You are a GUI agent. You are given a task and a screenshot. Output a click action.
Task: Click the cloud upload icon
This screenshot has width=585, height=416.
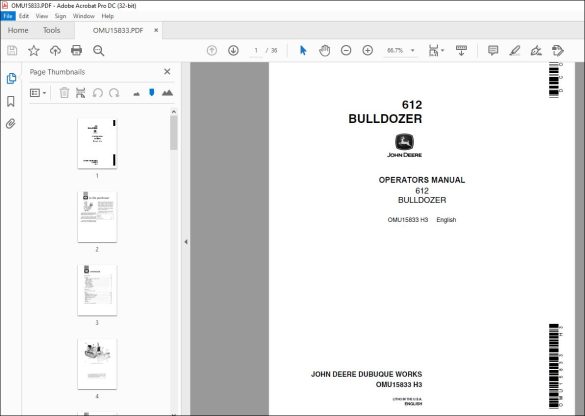click(55, 50)
